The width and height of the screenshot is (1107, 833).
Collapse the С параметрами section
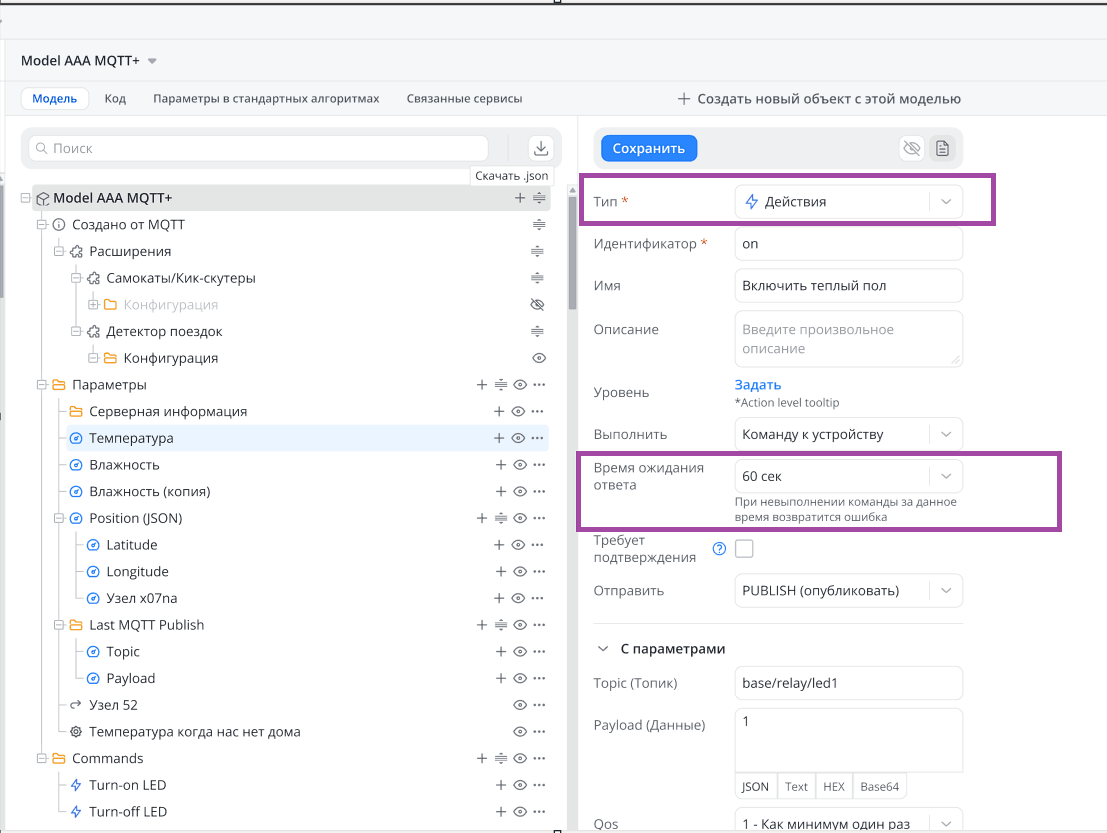603,649
